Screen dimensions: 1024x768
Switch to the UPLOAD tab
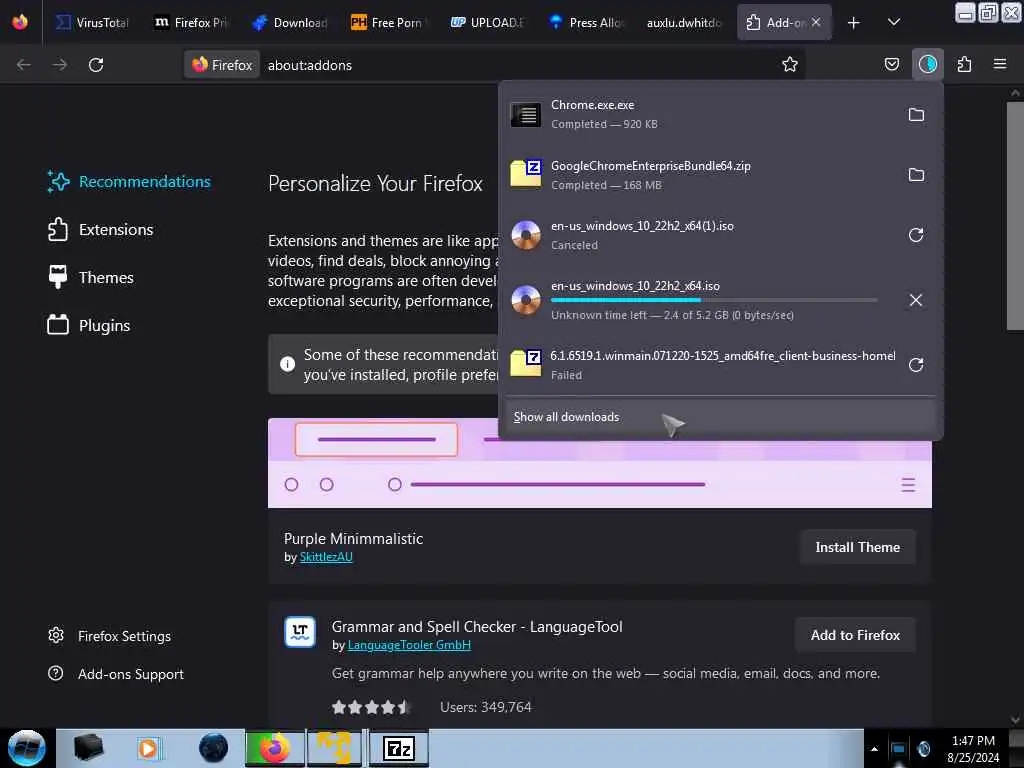pyautogui.click(x=487, y=23)
